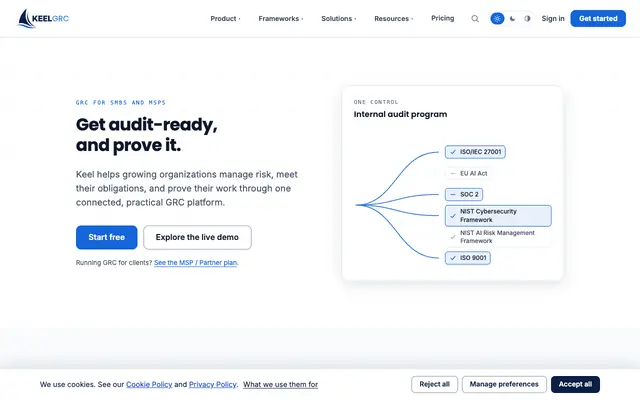This screenshot has width=640, height=400.
Task: Toggle the EU AI Act framework chip
Action: [x=468, y=173]
